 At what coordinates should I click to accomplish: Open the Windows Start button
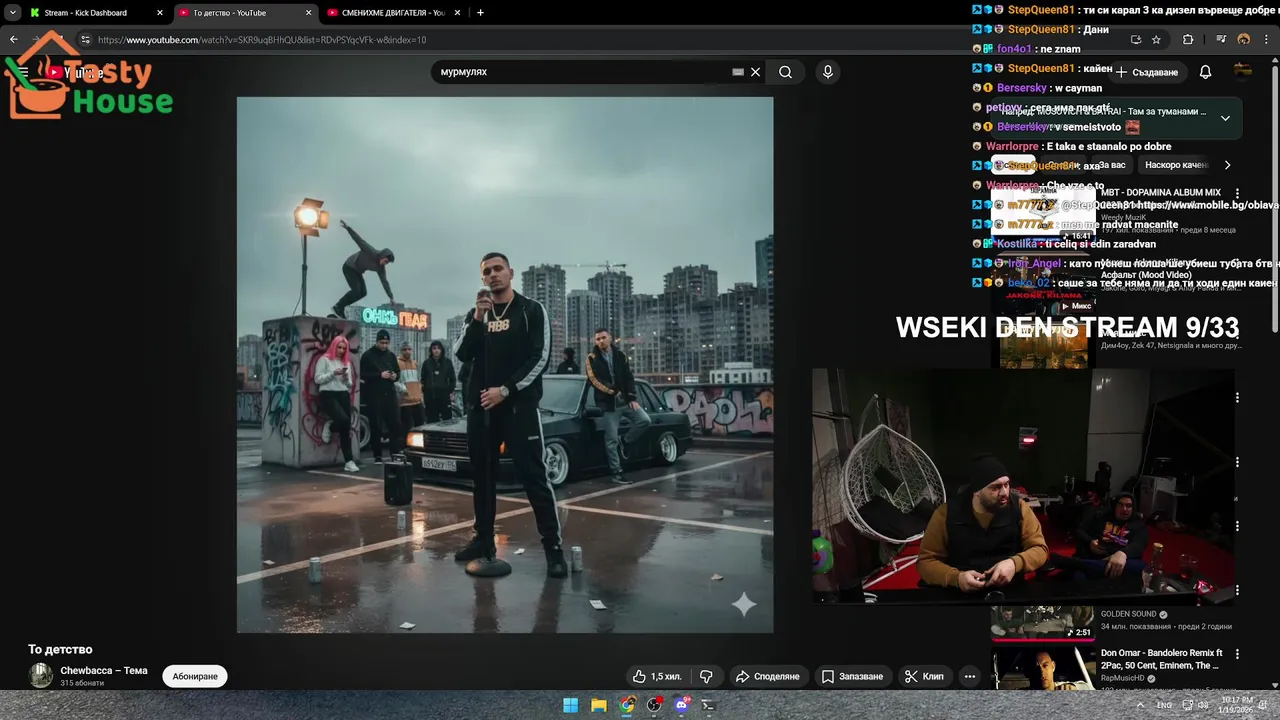pos(570,705)
